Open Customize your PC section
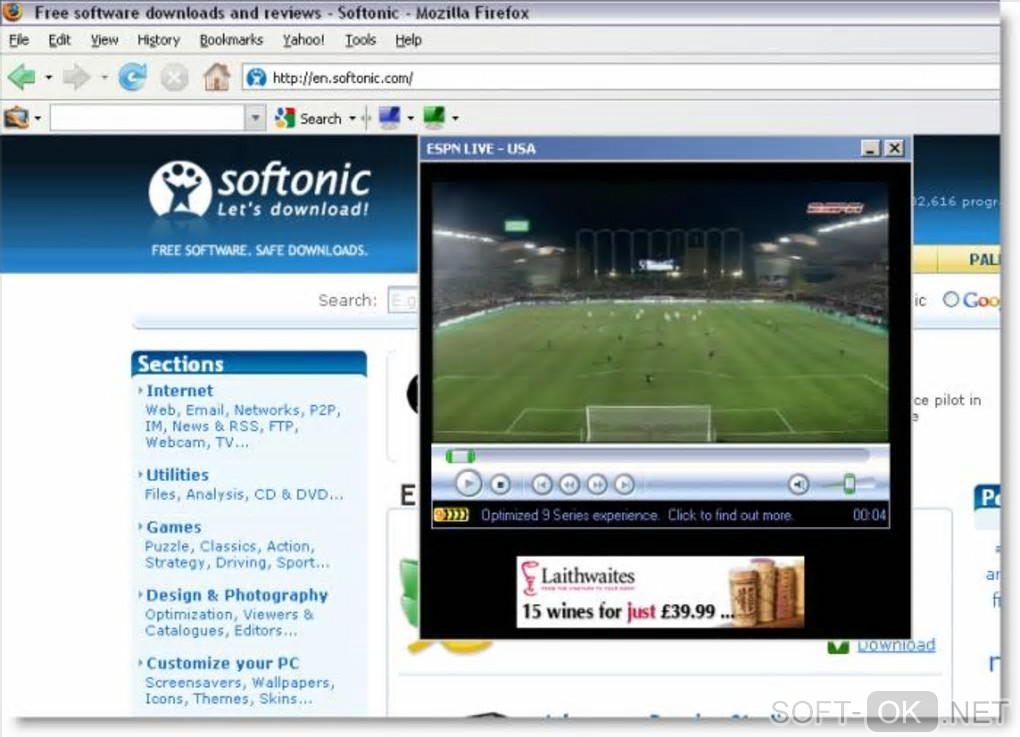The height and width of the screenshot is (737, 1020). [x=222, y=663]
